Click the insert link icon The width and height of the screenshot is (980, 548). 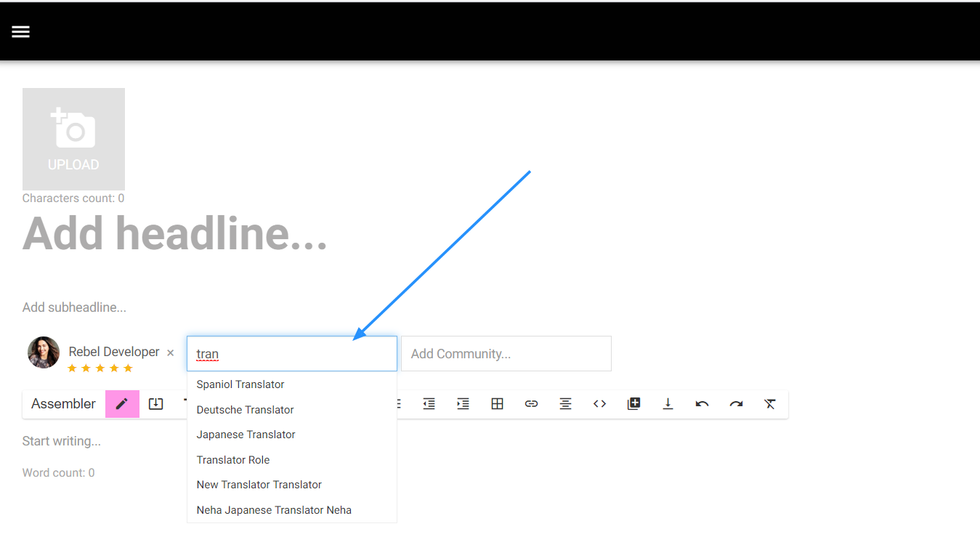point(531,404)
